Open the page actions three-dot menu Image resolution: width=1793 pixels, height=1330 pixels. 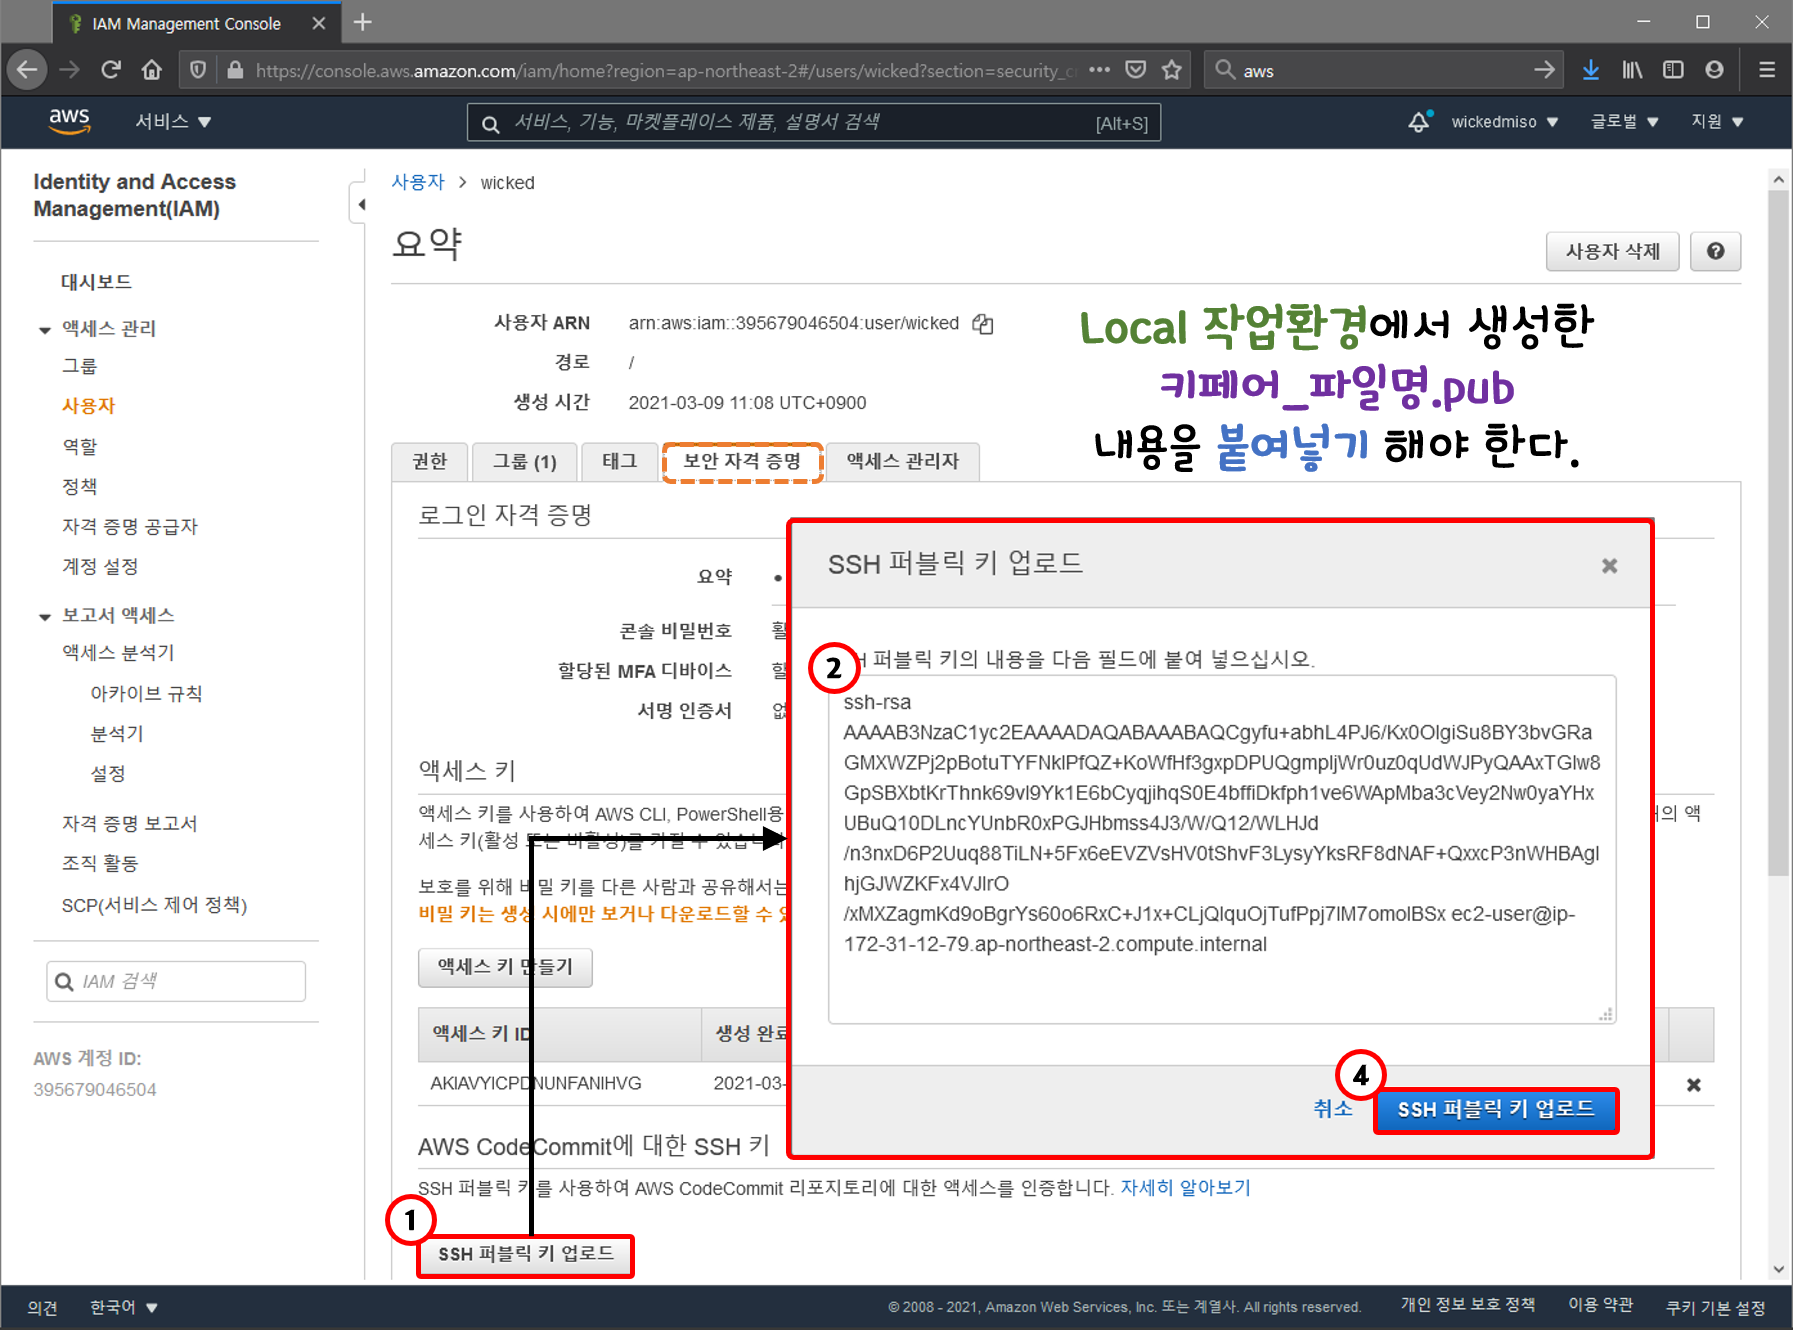pyautogui.click(x=1099, y=70)
